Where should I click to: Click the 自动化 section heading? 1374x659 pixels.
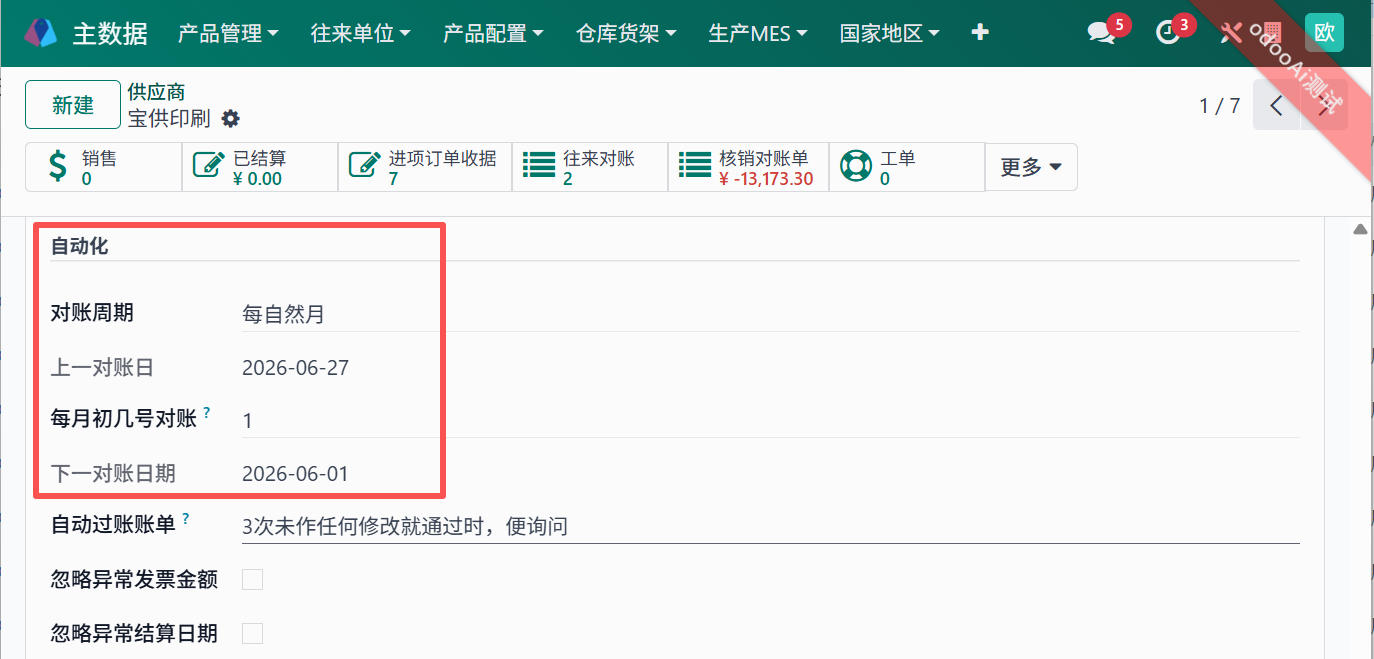(x=79, y=246)
